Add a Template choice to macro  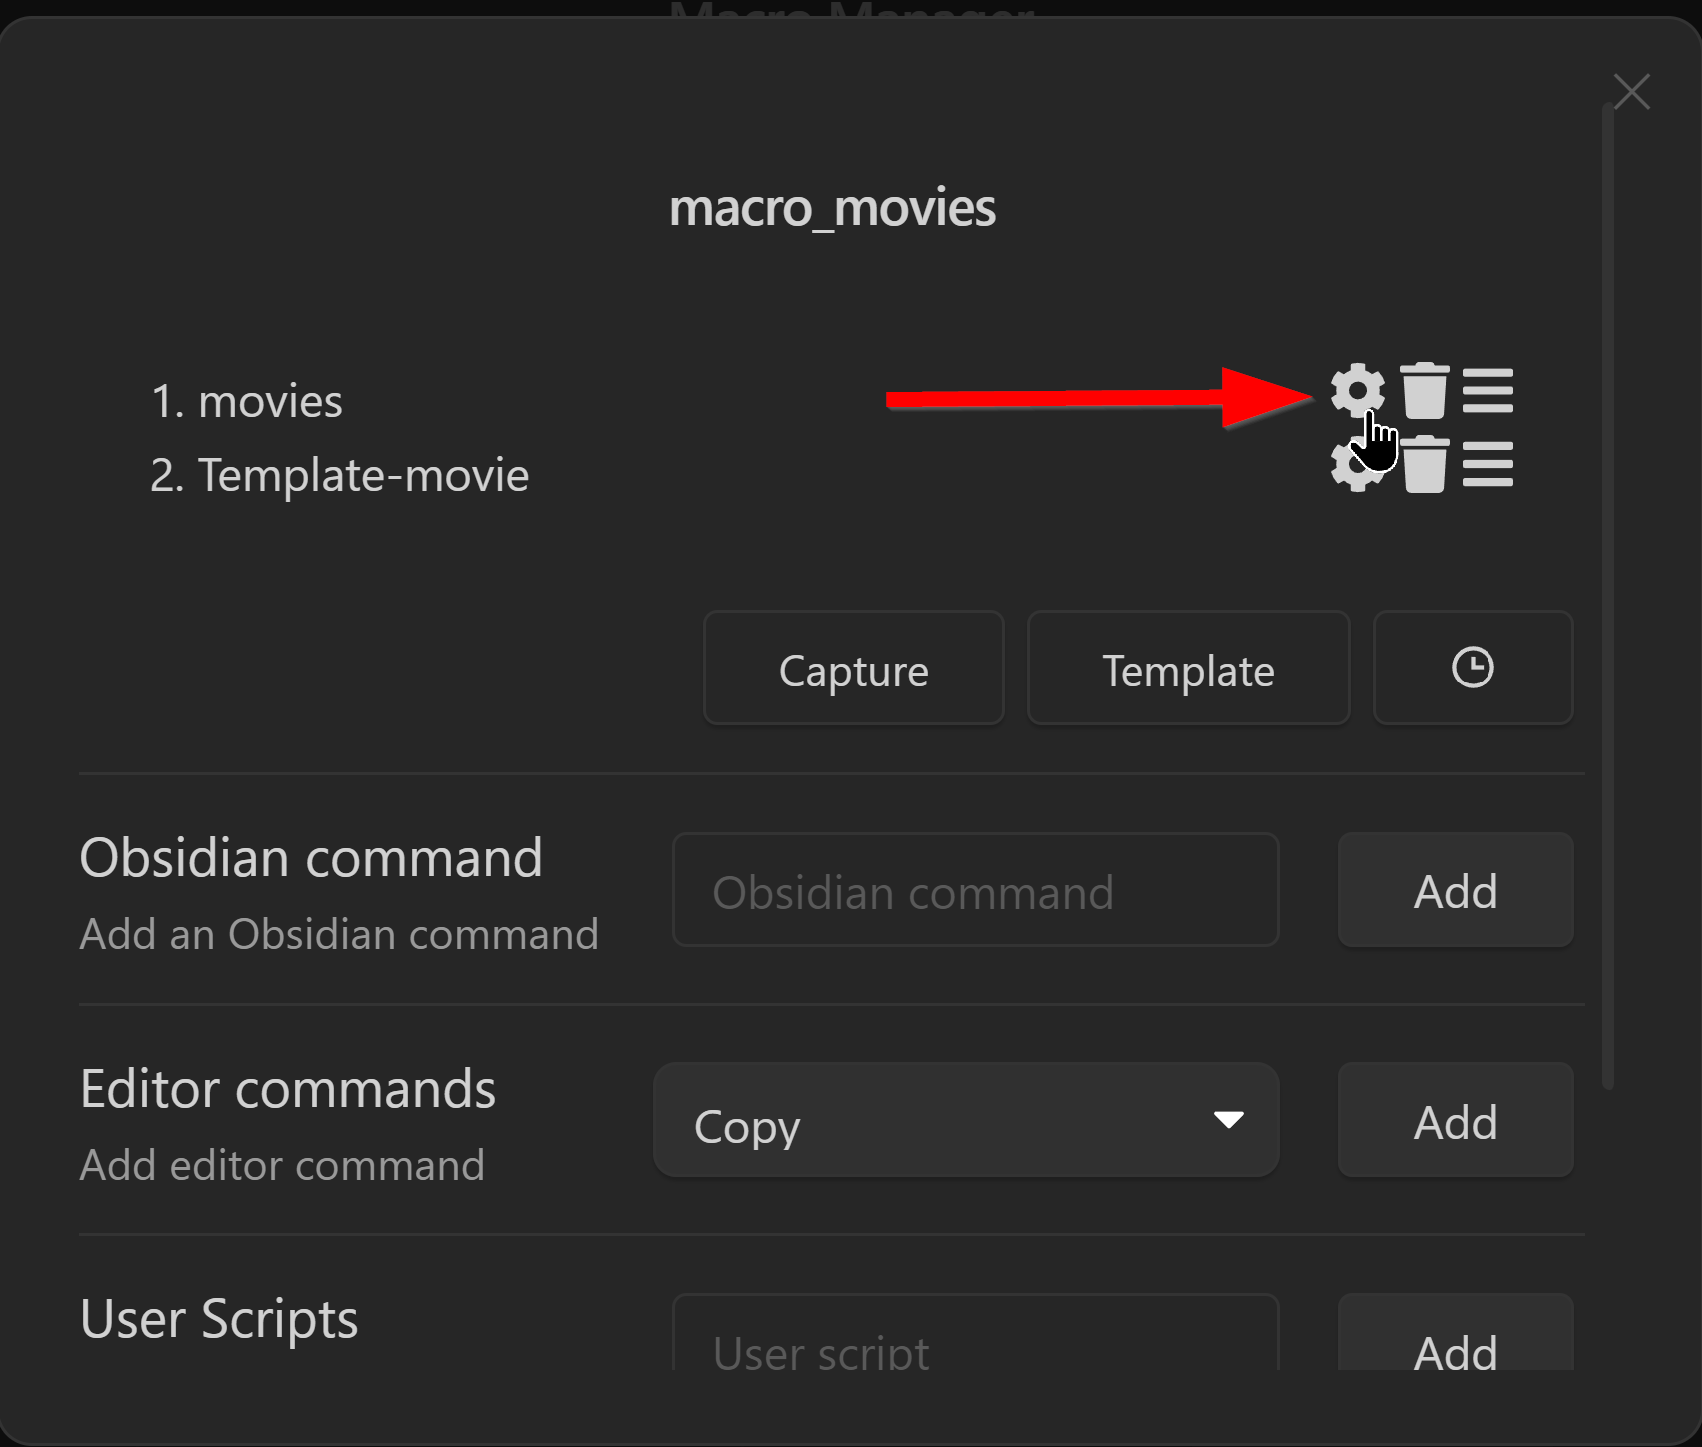1189,668
